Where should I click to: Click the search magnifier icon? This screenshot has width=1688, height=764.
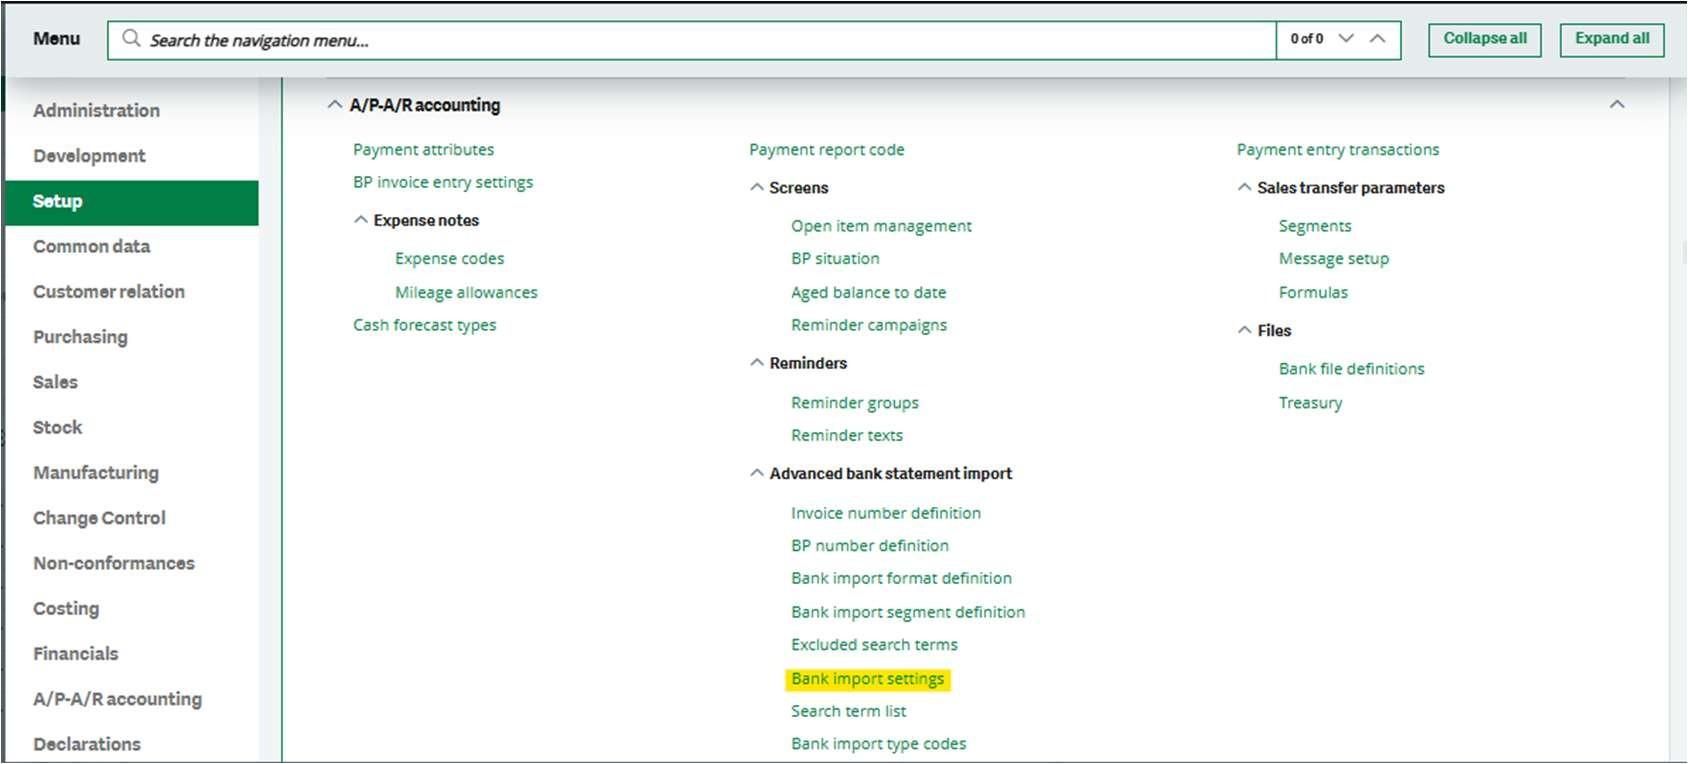[x=131, y=39]
